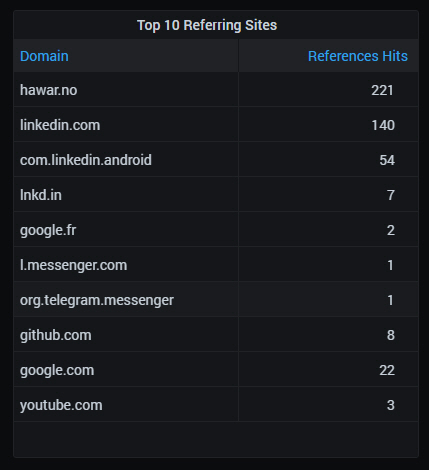Viewport: 429px width, 470px height.
Task: Click the 3 hits value for youtube.com
Action: (x=391, y=405)
